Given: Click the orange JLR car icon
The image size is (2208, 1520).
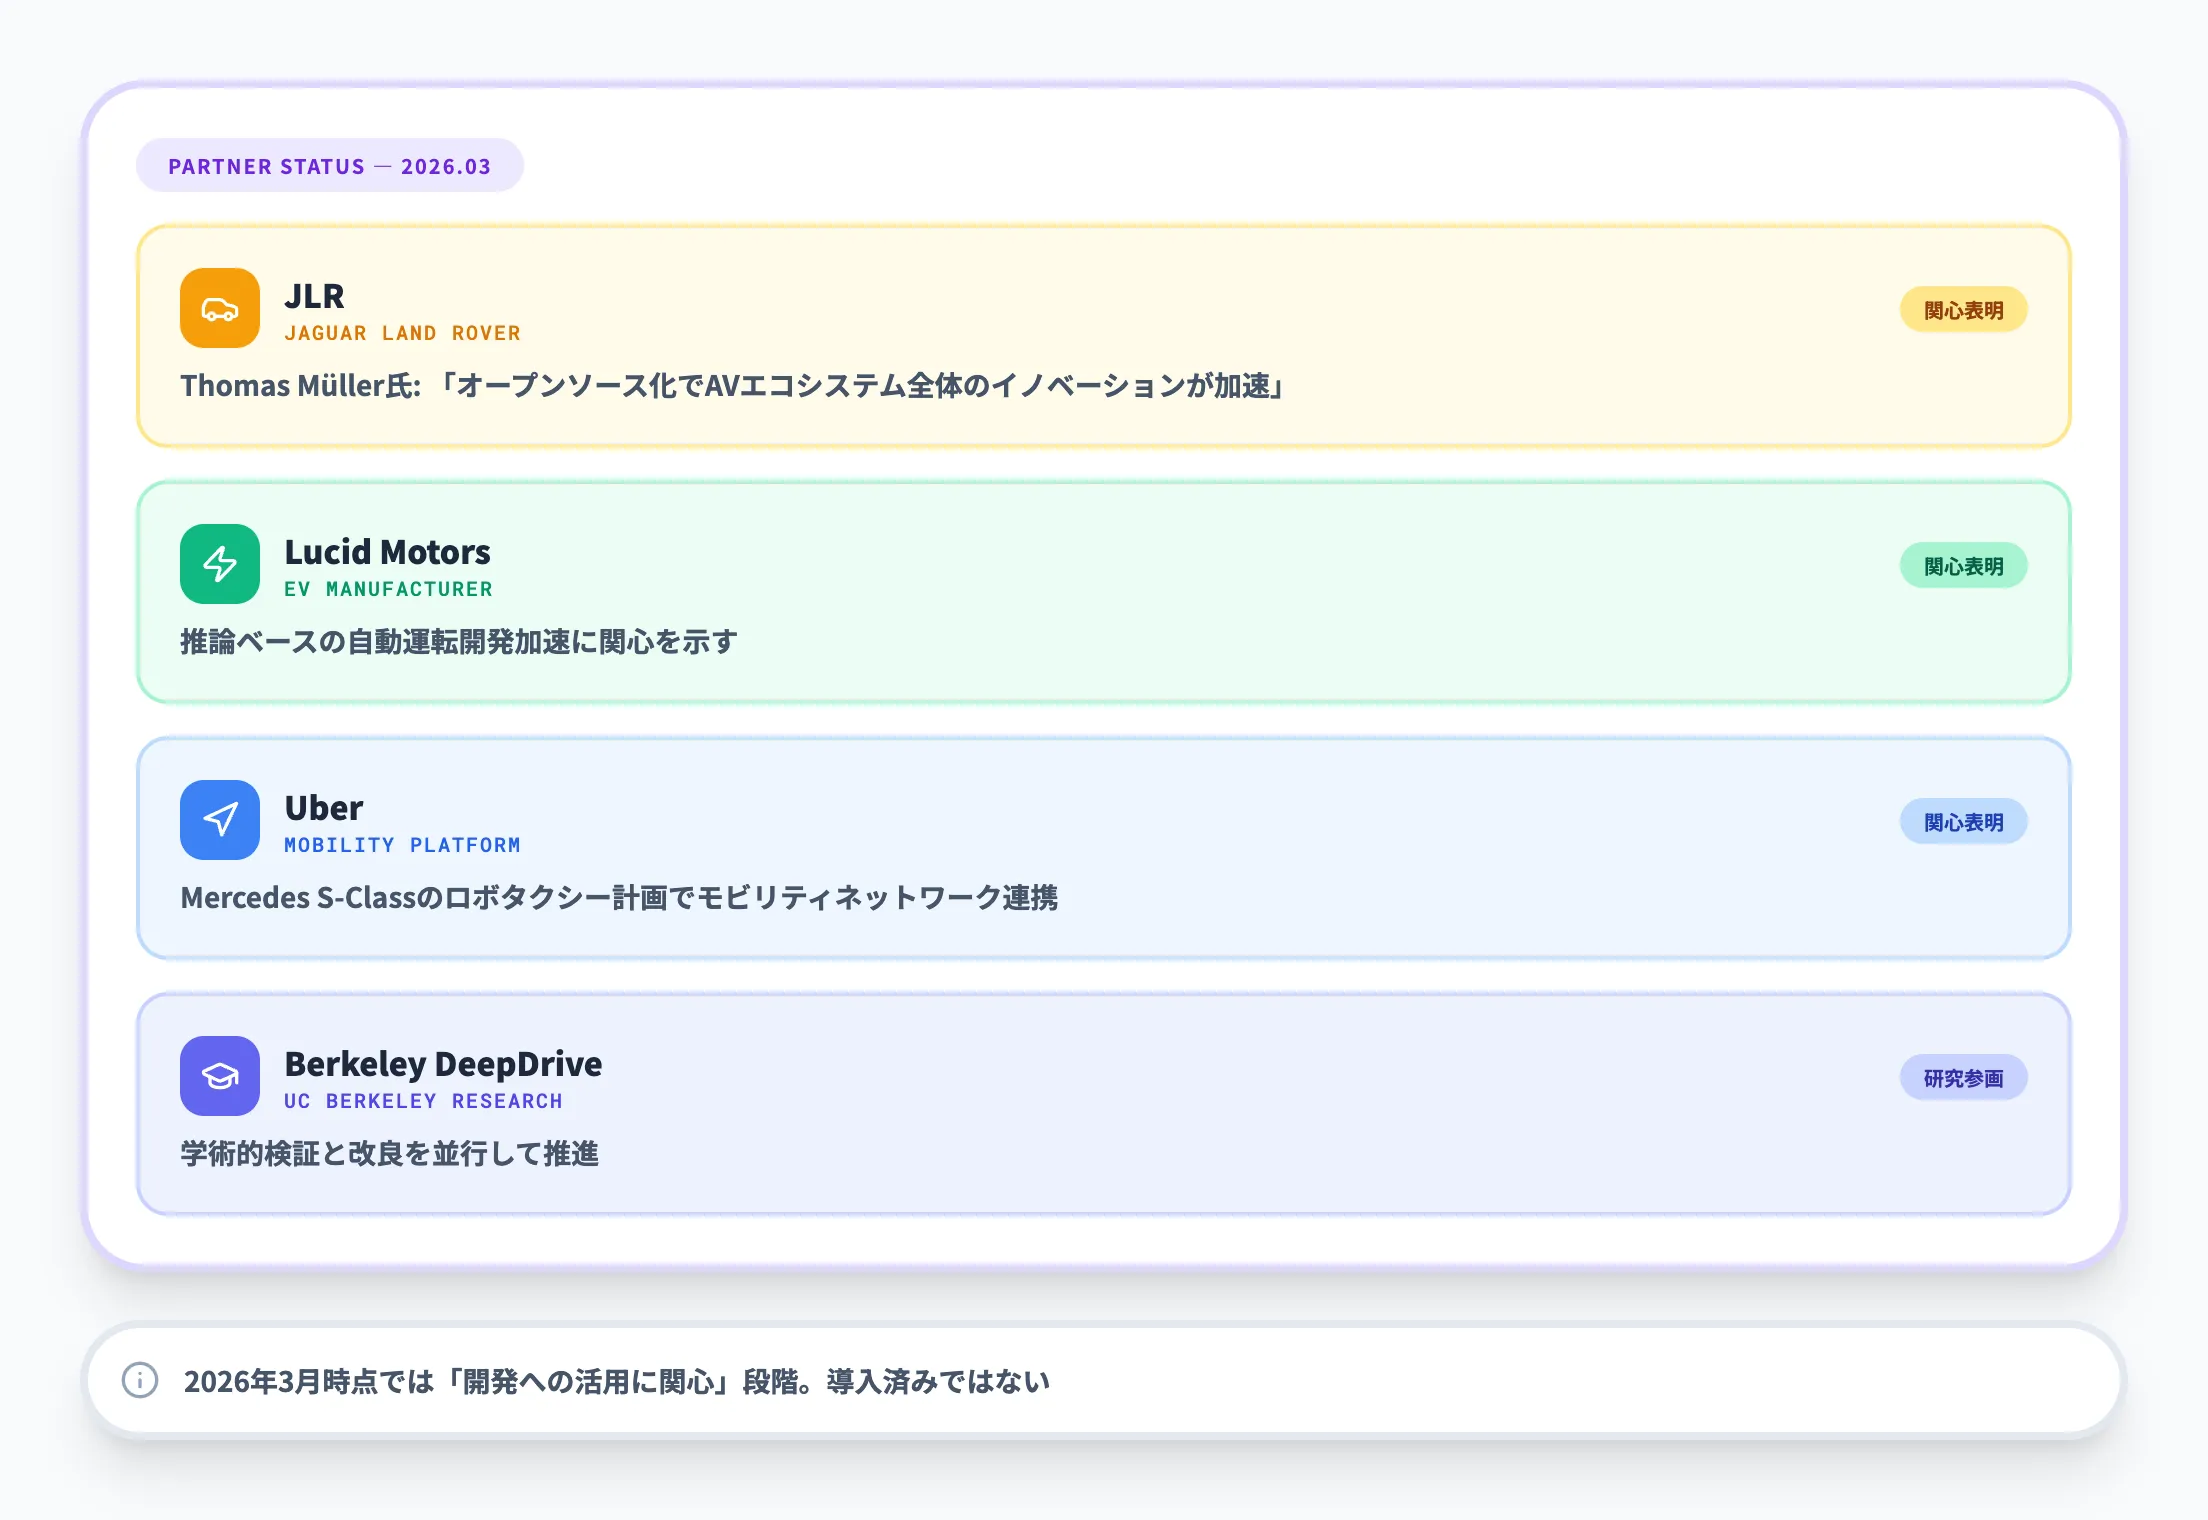Looking at the screenshot, I should pyautogui.click(x=220, y=308).
